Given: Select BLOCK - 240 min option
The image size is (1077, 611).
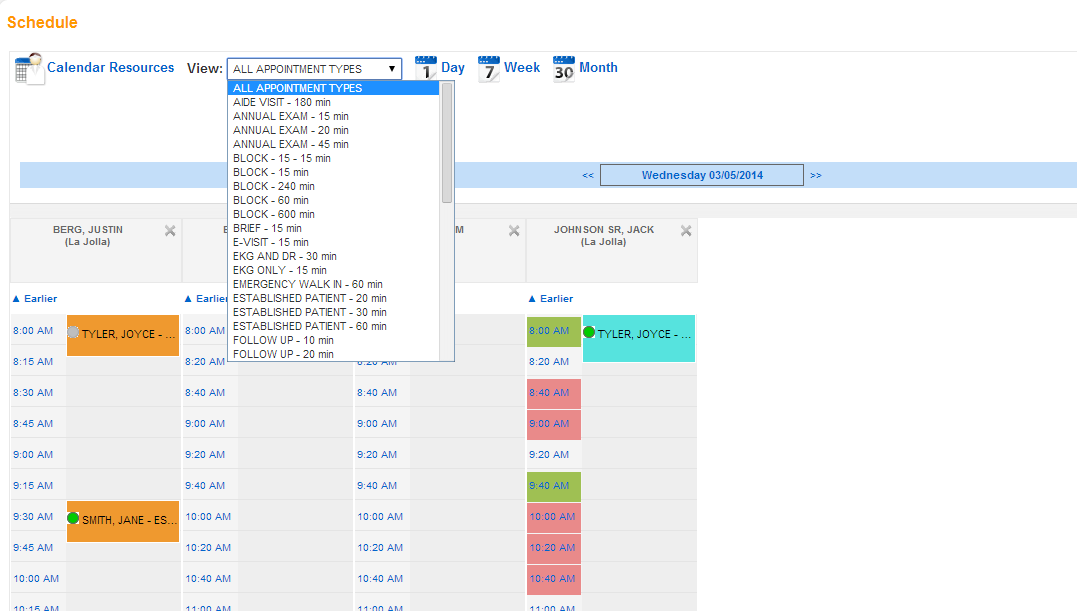Looking at the screenshot, I should [273, 186].
